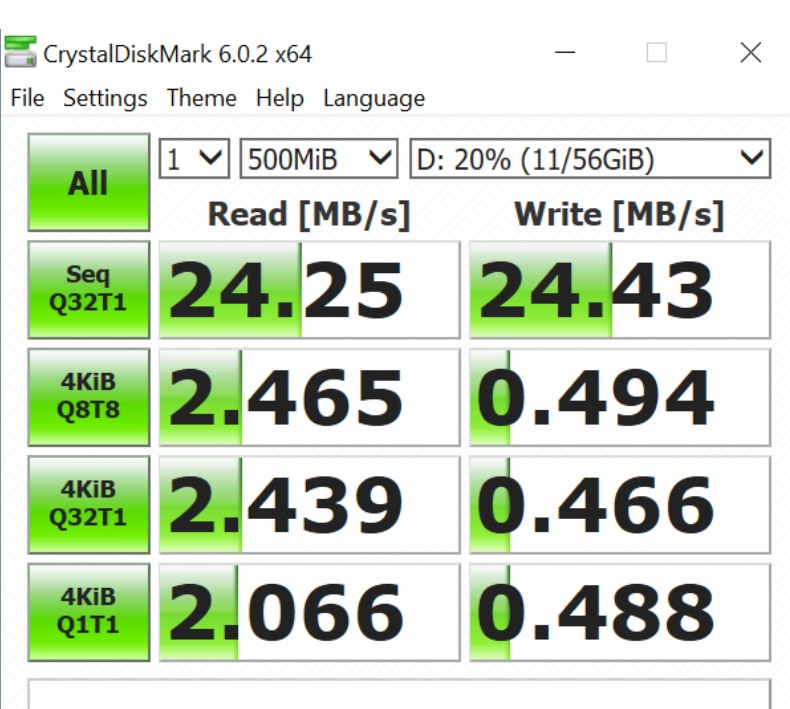Start the 4KiB Q32T1 test
790x709 pixels.
pyautogui.click(x=88, y=504)
